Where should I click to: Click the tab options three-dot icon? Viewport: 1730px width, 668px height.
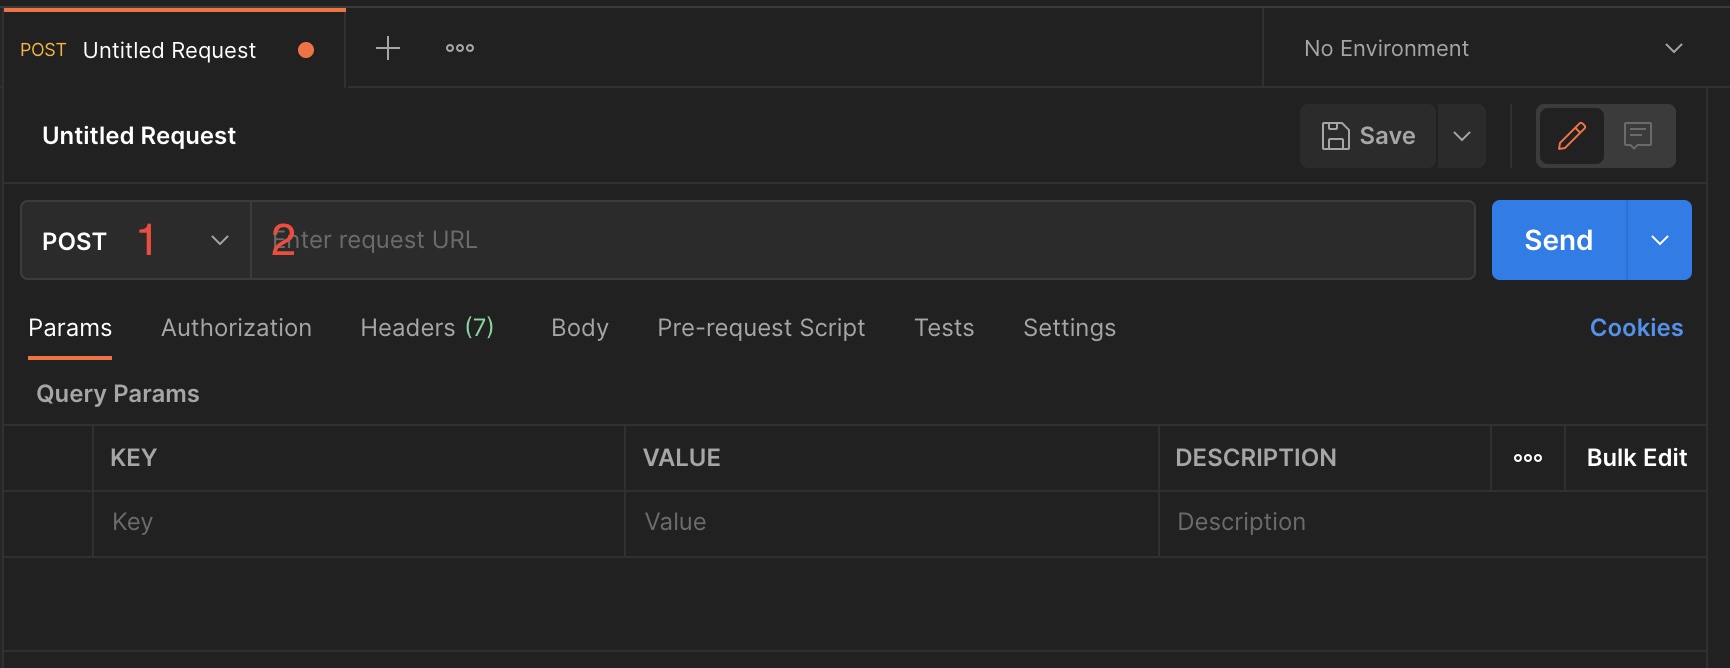[460, 48]
